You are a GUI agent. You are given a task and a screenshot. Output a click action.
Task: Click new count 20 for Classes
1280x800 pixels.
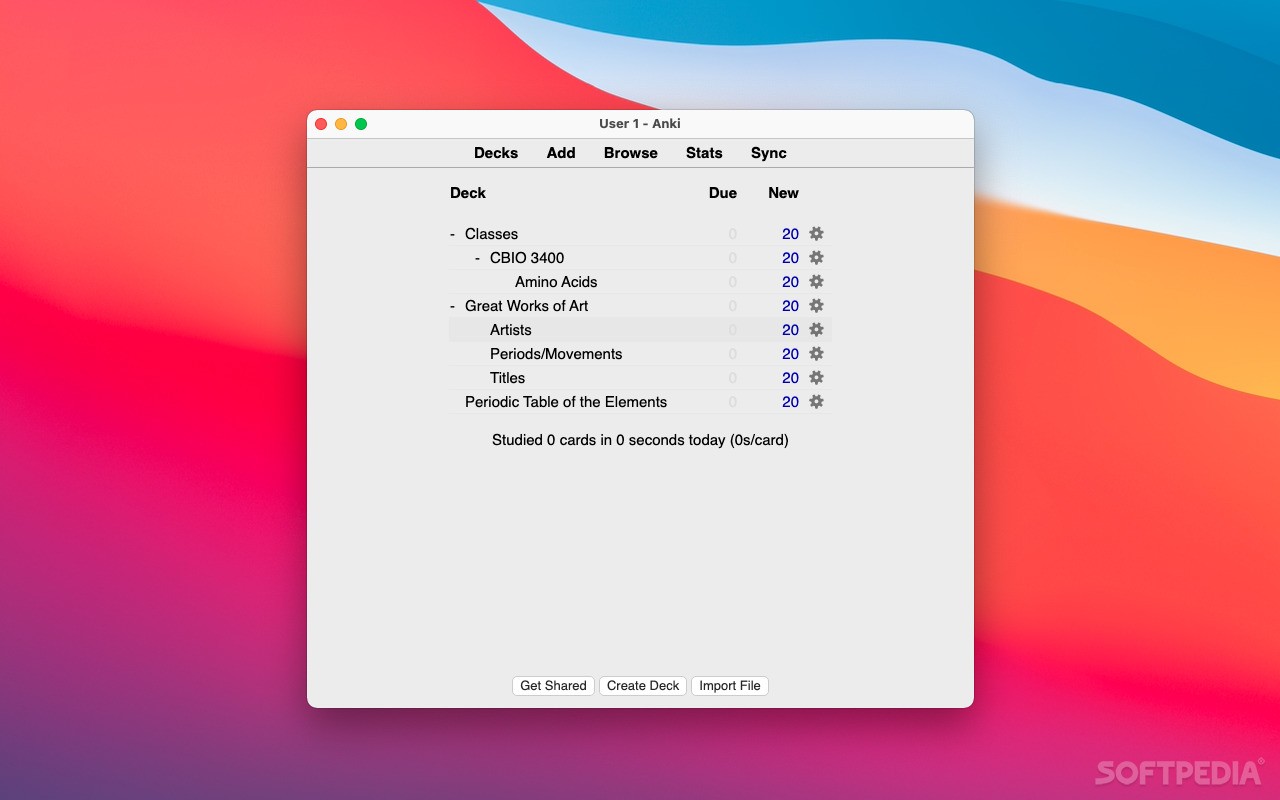[x=790, y=234]
